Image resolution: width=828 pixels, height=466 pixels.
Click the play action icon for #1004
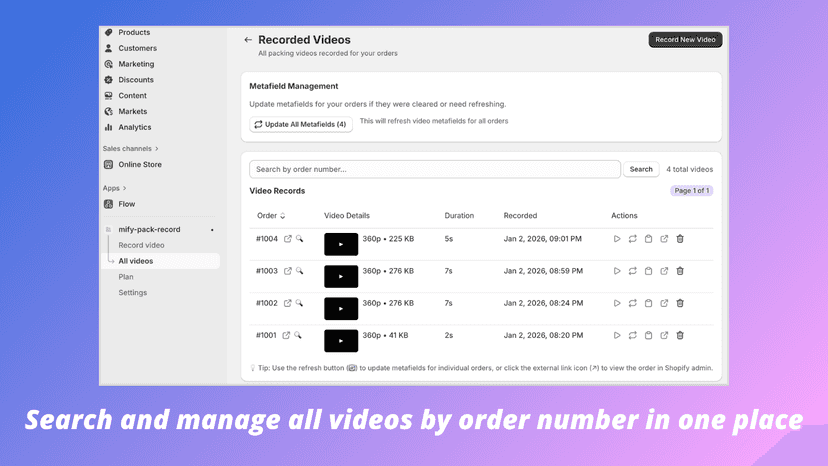tap(617, 239)
